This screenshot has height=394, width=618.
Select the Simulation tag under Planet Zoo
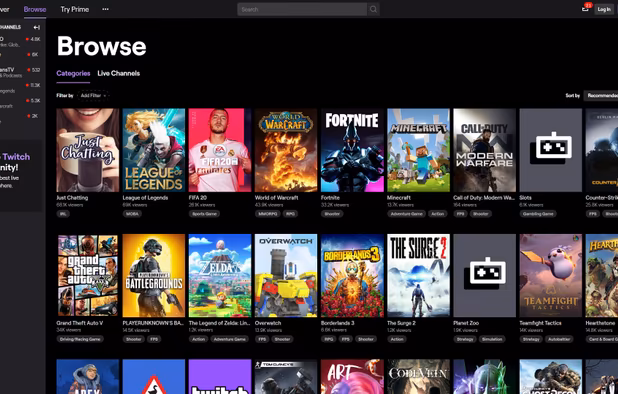click(x=492, y=339)
